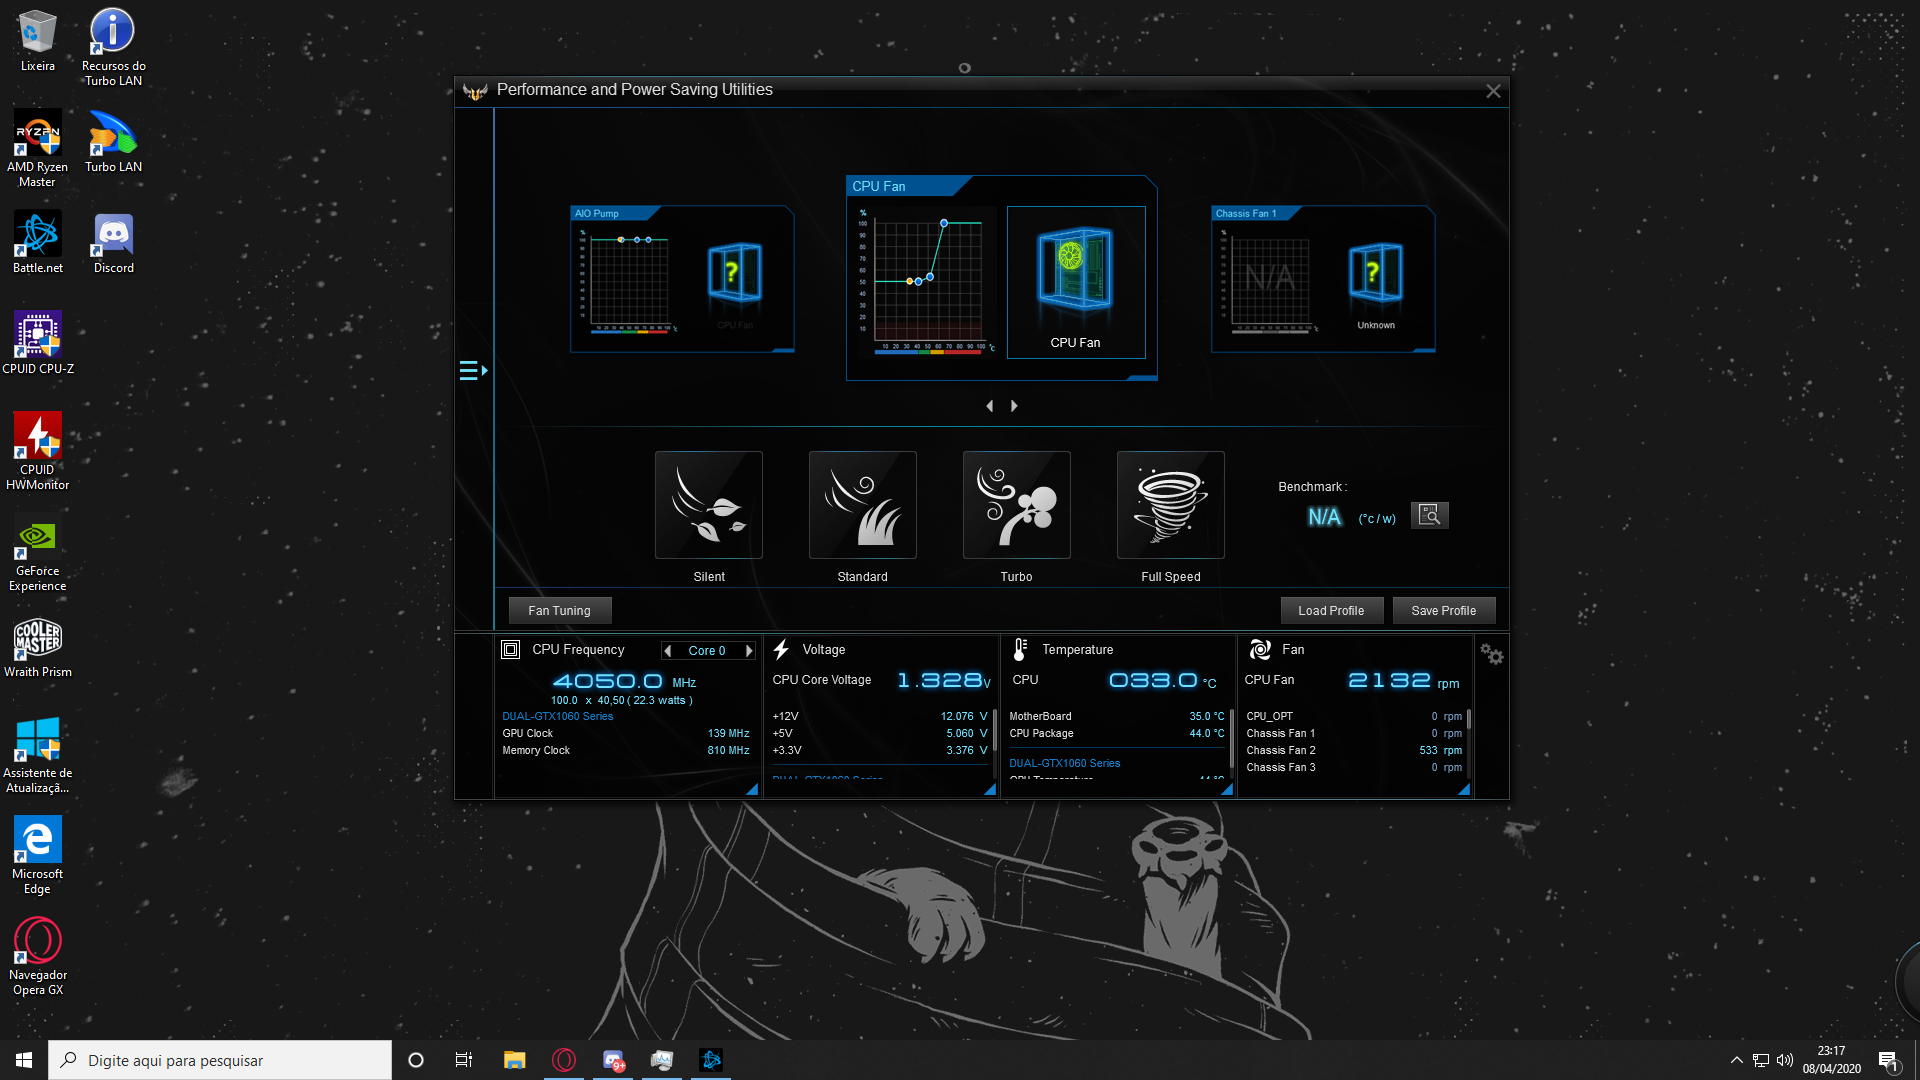Open Recursos do Turbo LAN shortcut
This screenshot has height=1080, width=1920.
pos(113,47)
